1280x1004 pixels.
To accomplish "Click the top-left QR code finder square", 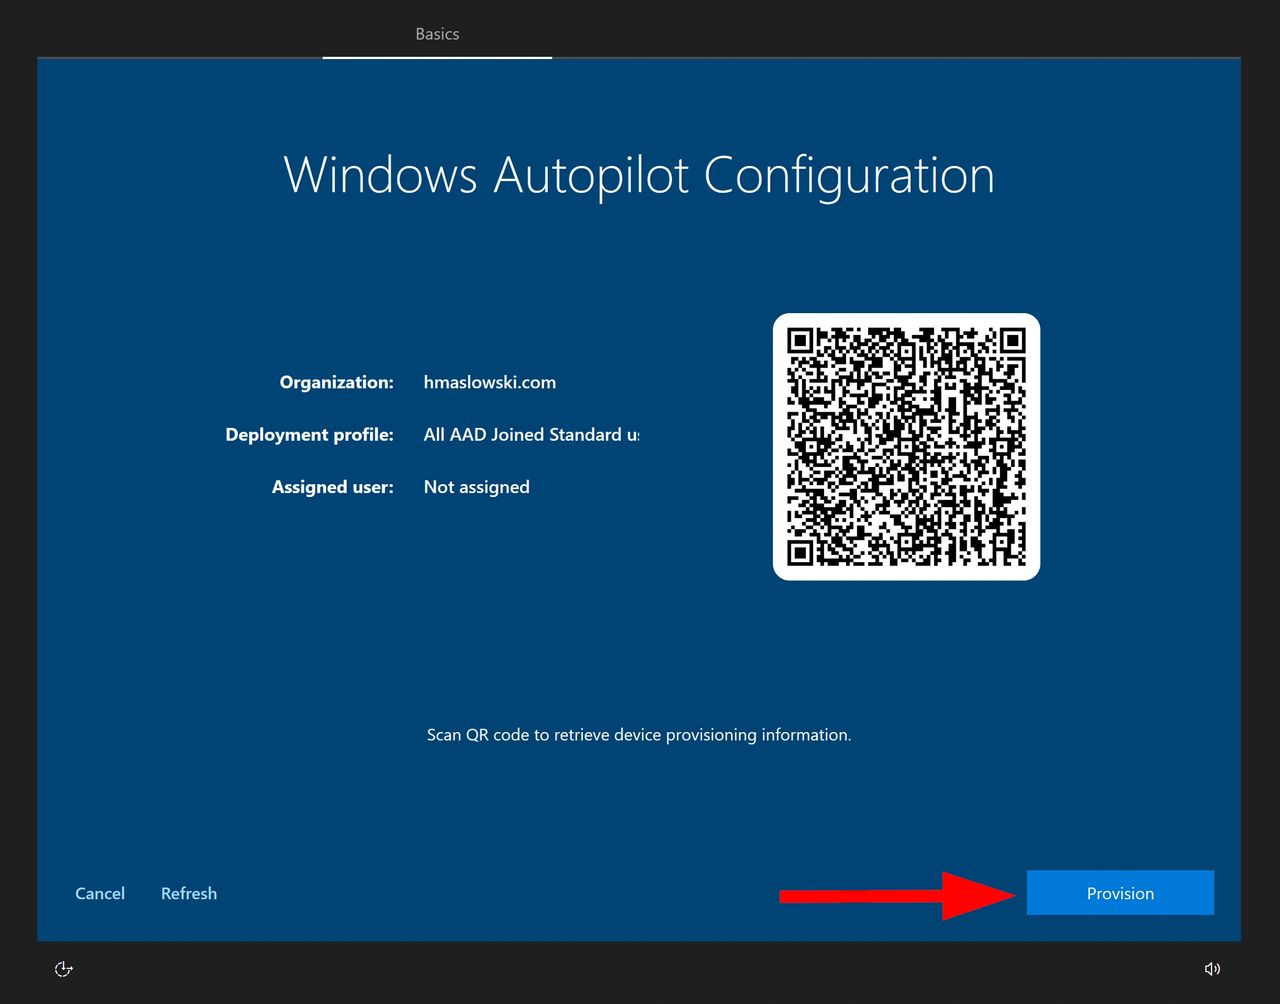I will point(799,340).
